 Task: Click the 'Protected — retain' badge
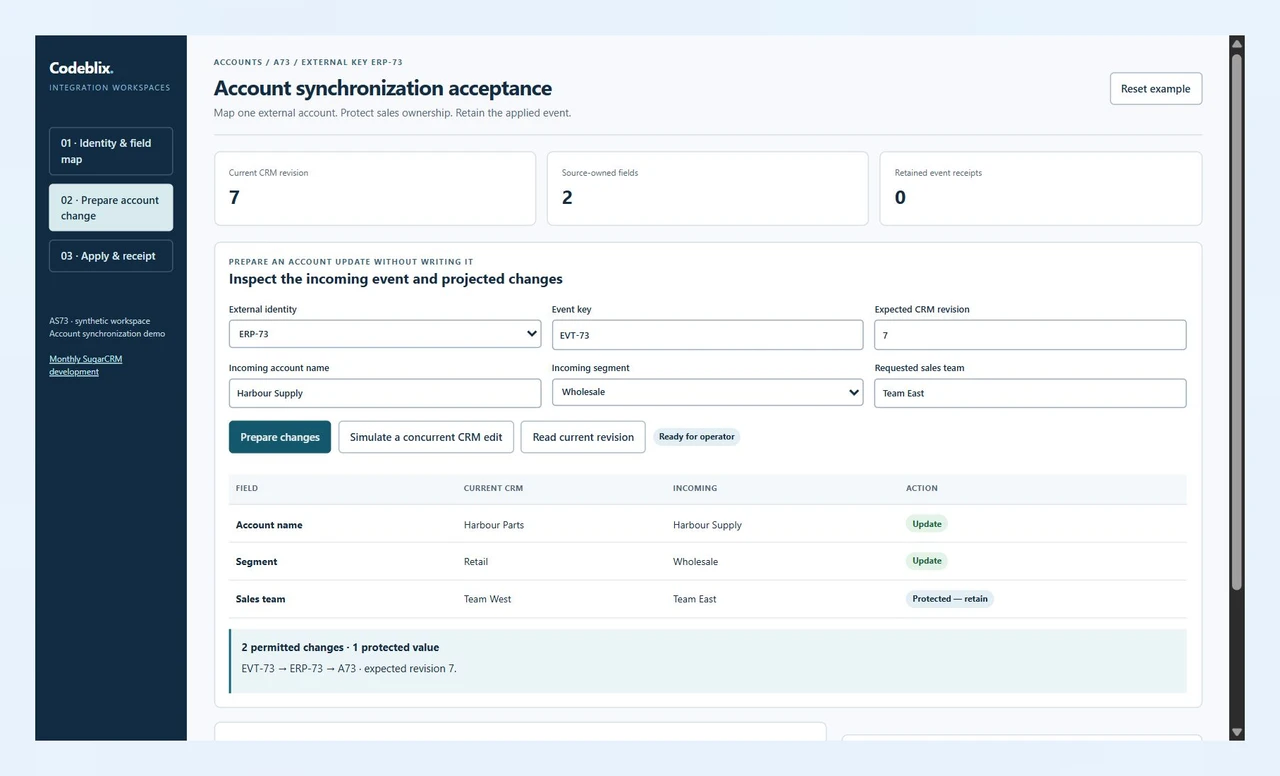(950, 599)
